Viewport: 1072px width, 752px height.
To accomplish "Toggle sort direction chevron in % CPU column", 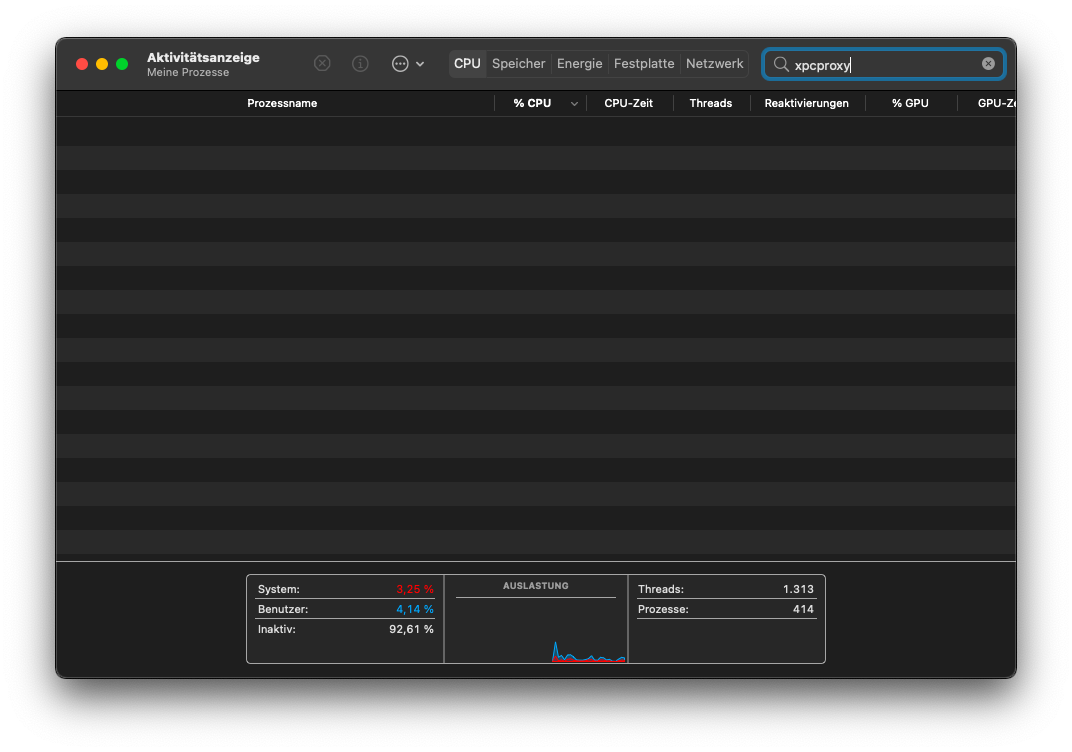I will point(574,104).
